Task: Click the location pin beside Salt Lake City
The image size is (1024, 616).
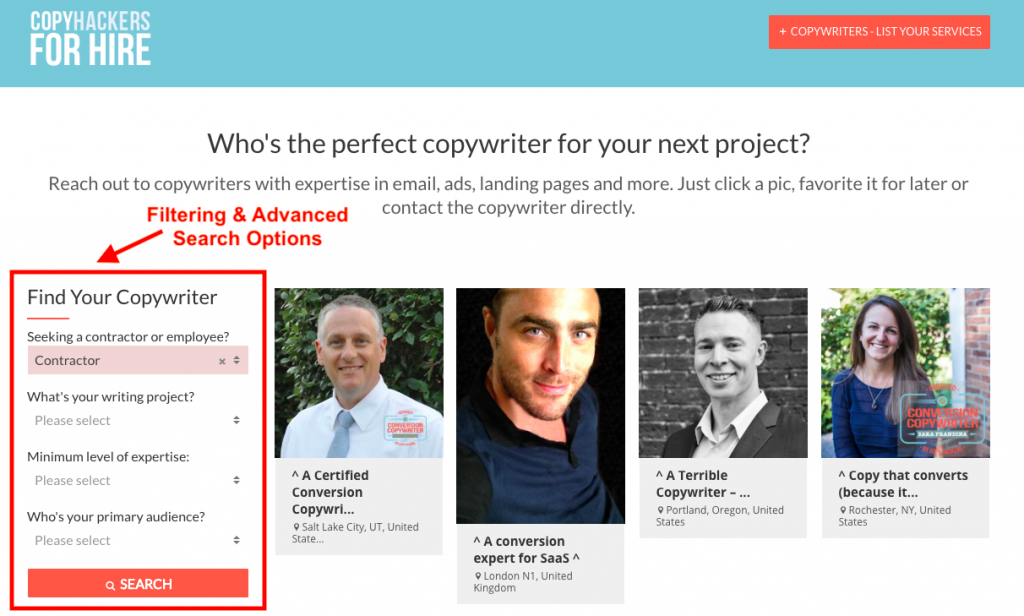Action: tap(296, 527)
